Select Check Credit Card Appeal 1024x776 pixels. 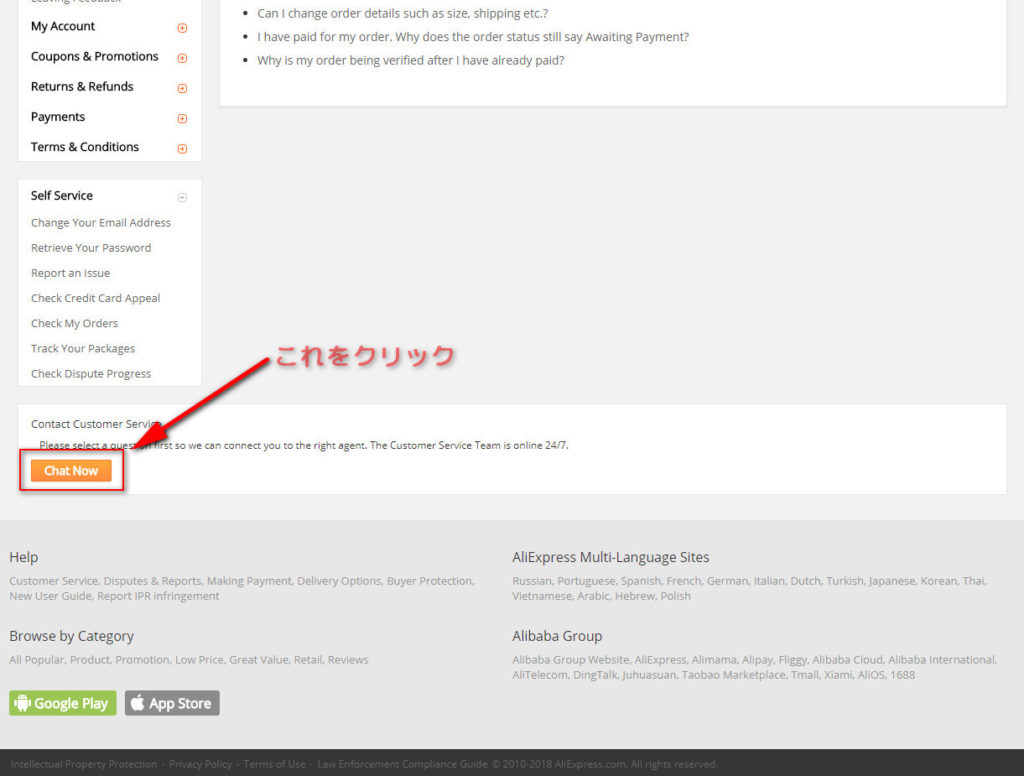point(95,298)
